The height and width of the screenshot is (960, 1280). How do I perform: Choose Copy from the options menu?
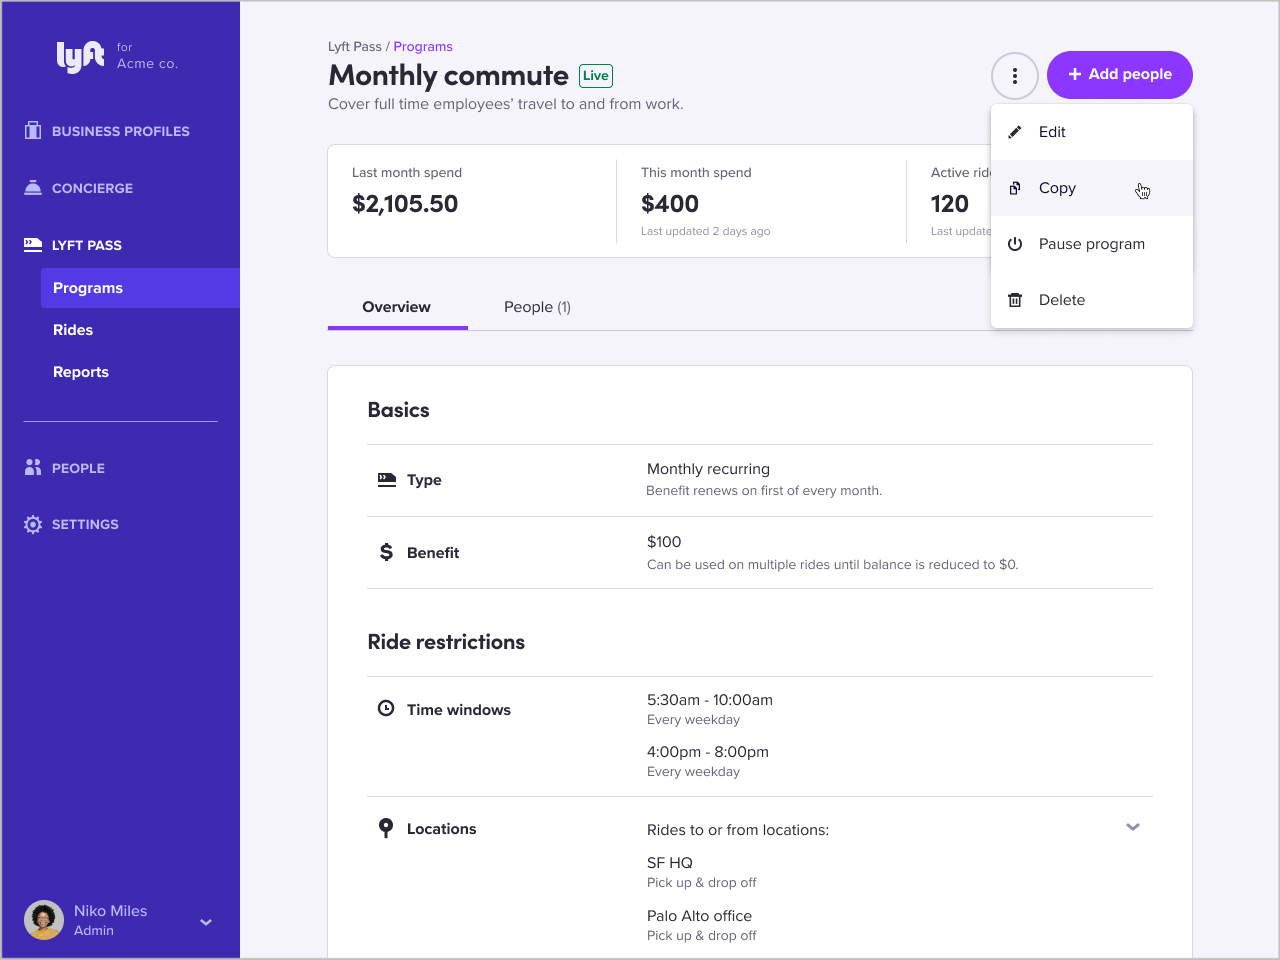pos(1092,188)
